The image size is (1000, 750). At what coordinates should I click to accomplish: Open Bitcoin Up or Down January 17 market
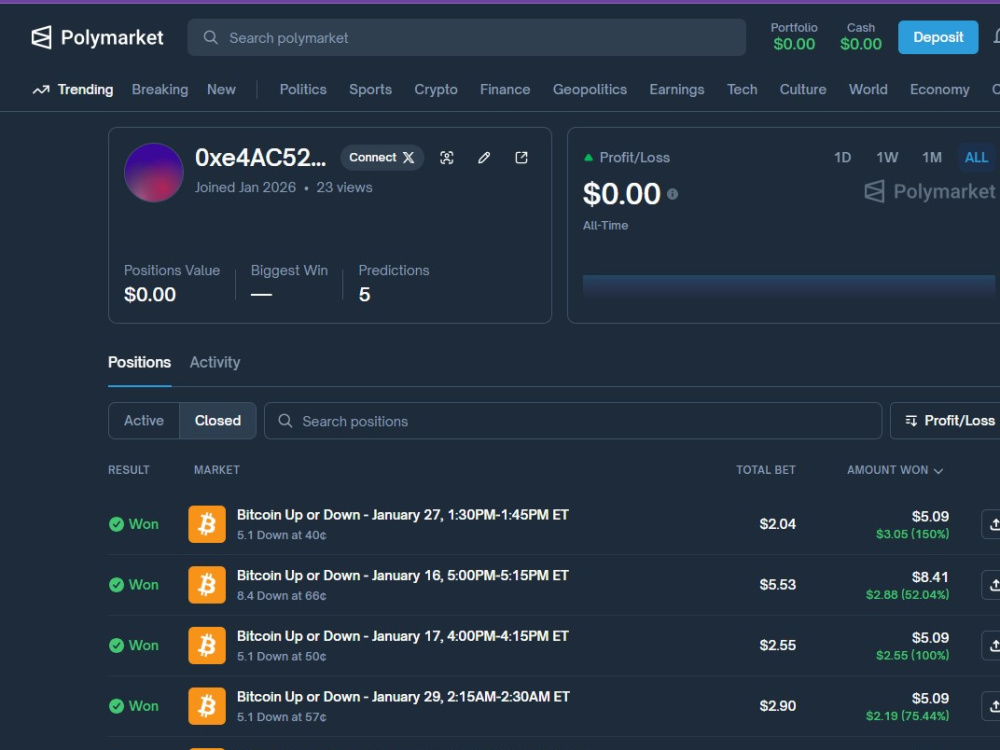coord(402,636)
